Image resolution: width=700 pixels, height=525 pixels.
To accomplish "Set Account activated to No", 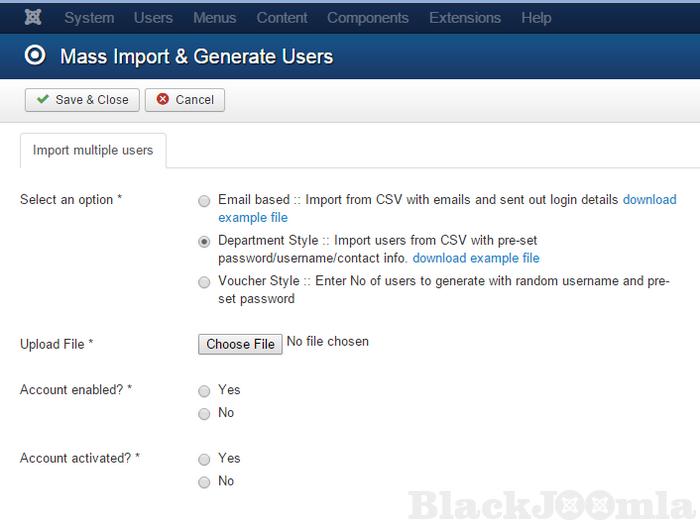I will coord(204,482).
